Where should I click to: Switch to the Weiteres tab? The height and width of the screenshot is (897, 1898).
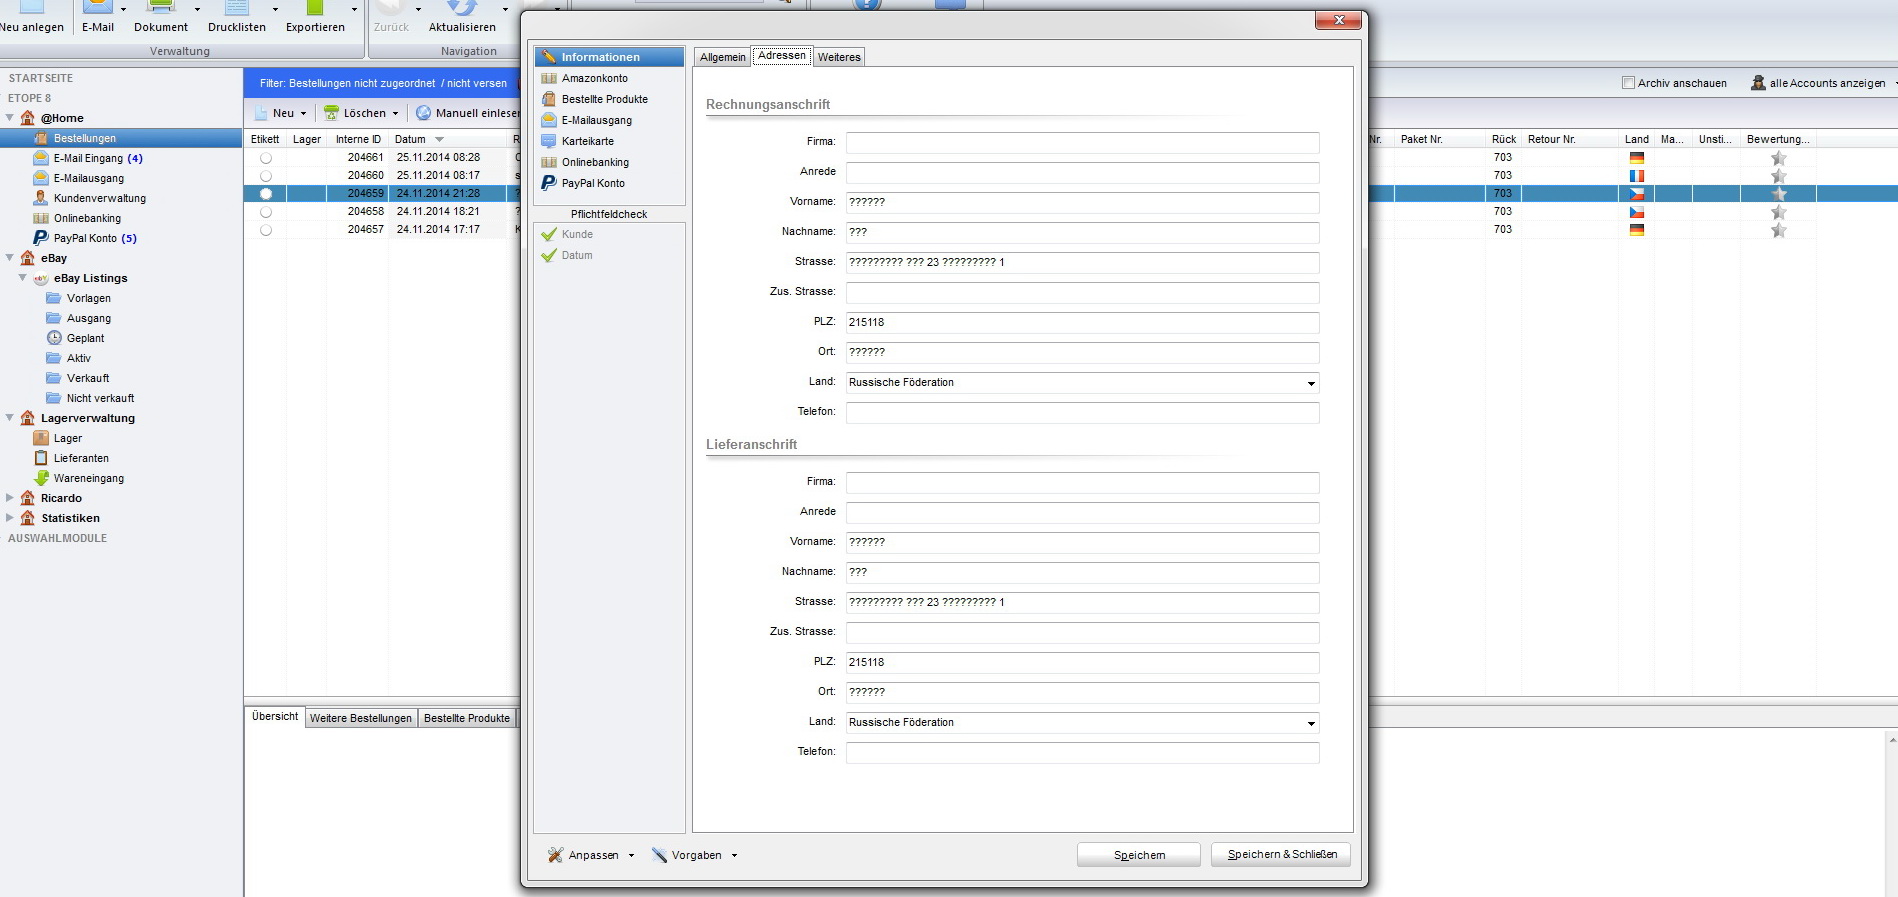(838, 57)
